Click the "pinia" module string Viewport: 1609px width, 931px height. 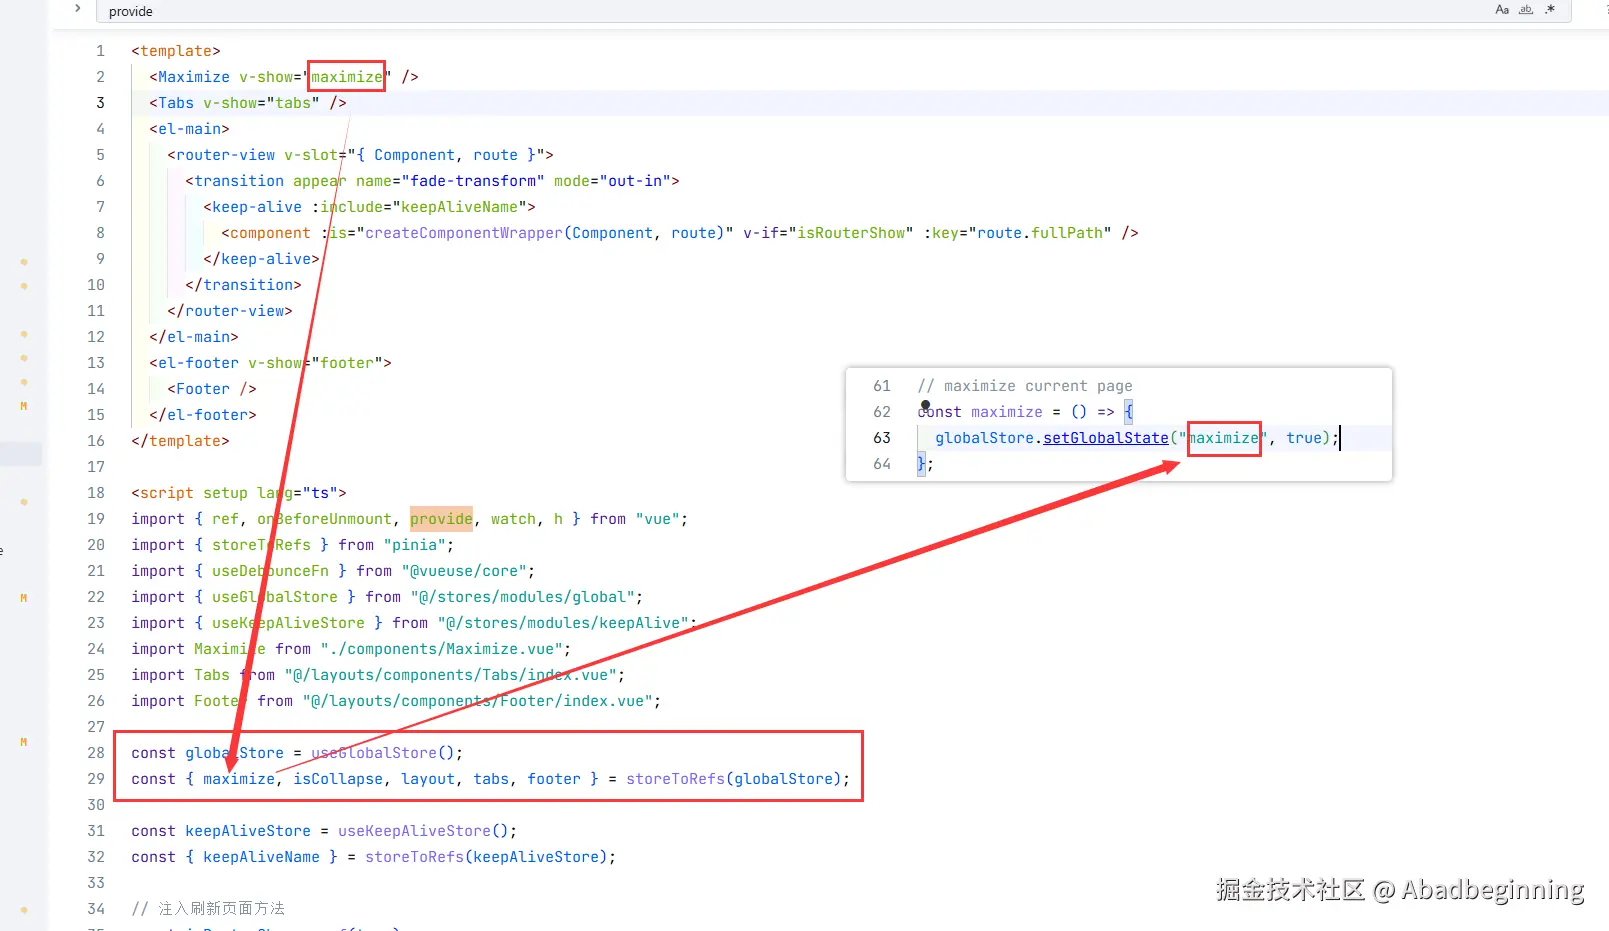(414, 545)
